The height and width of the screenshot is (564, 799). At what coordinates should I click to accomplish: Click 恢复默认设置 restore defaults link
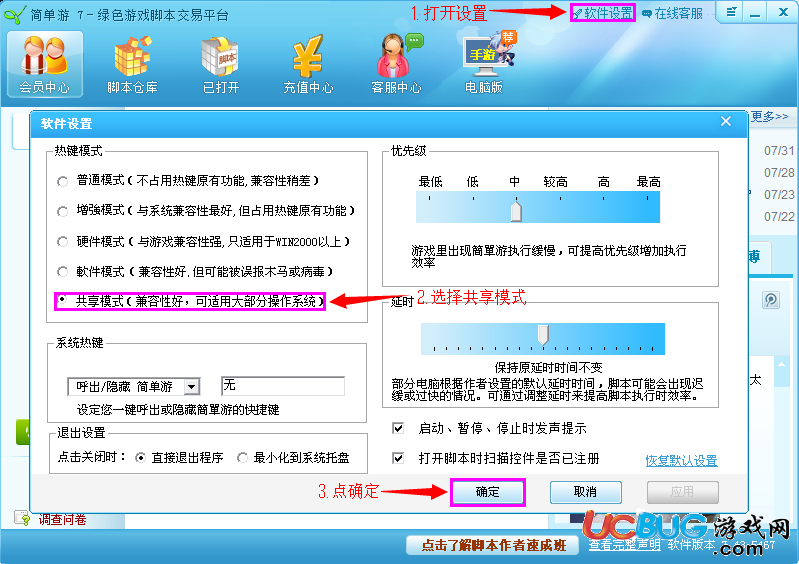[x=681, y=461]
